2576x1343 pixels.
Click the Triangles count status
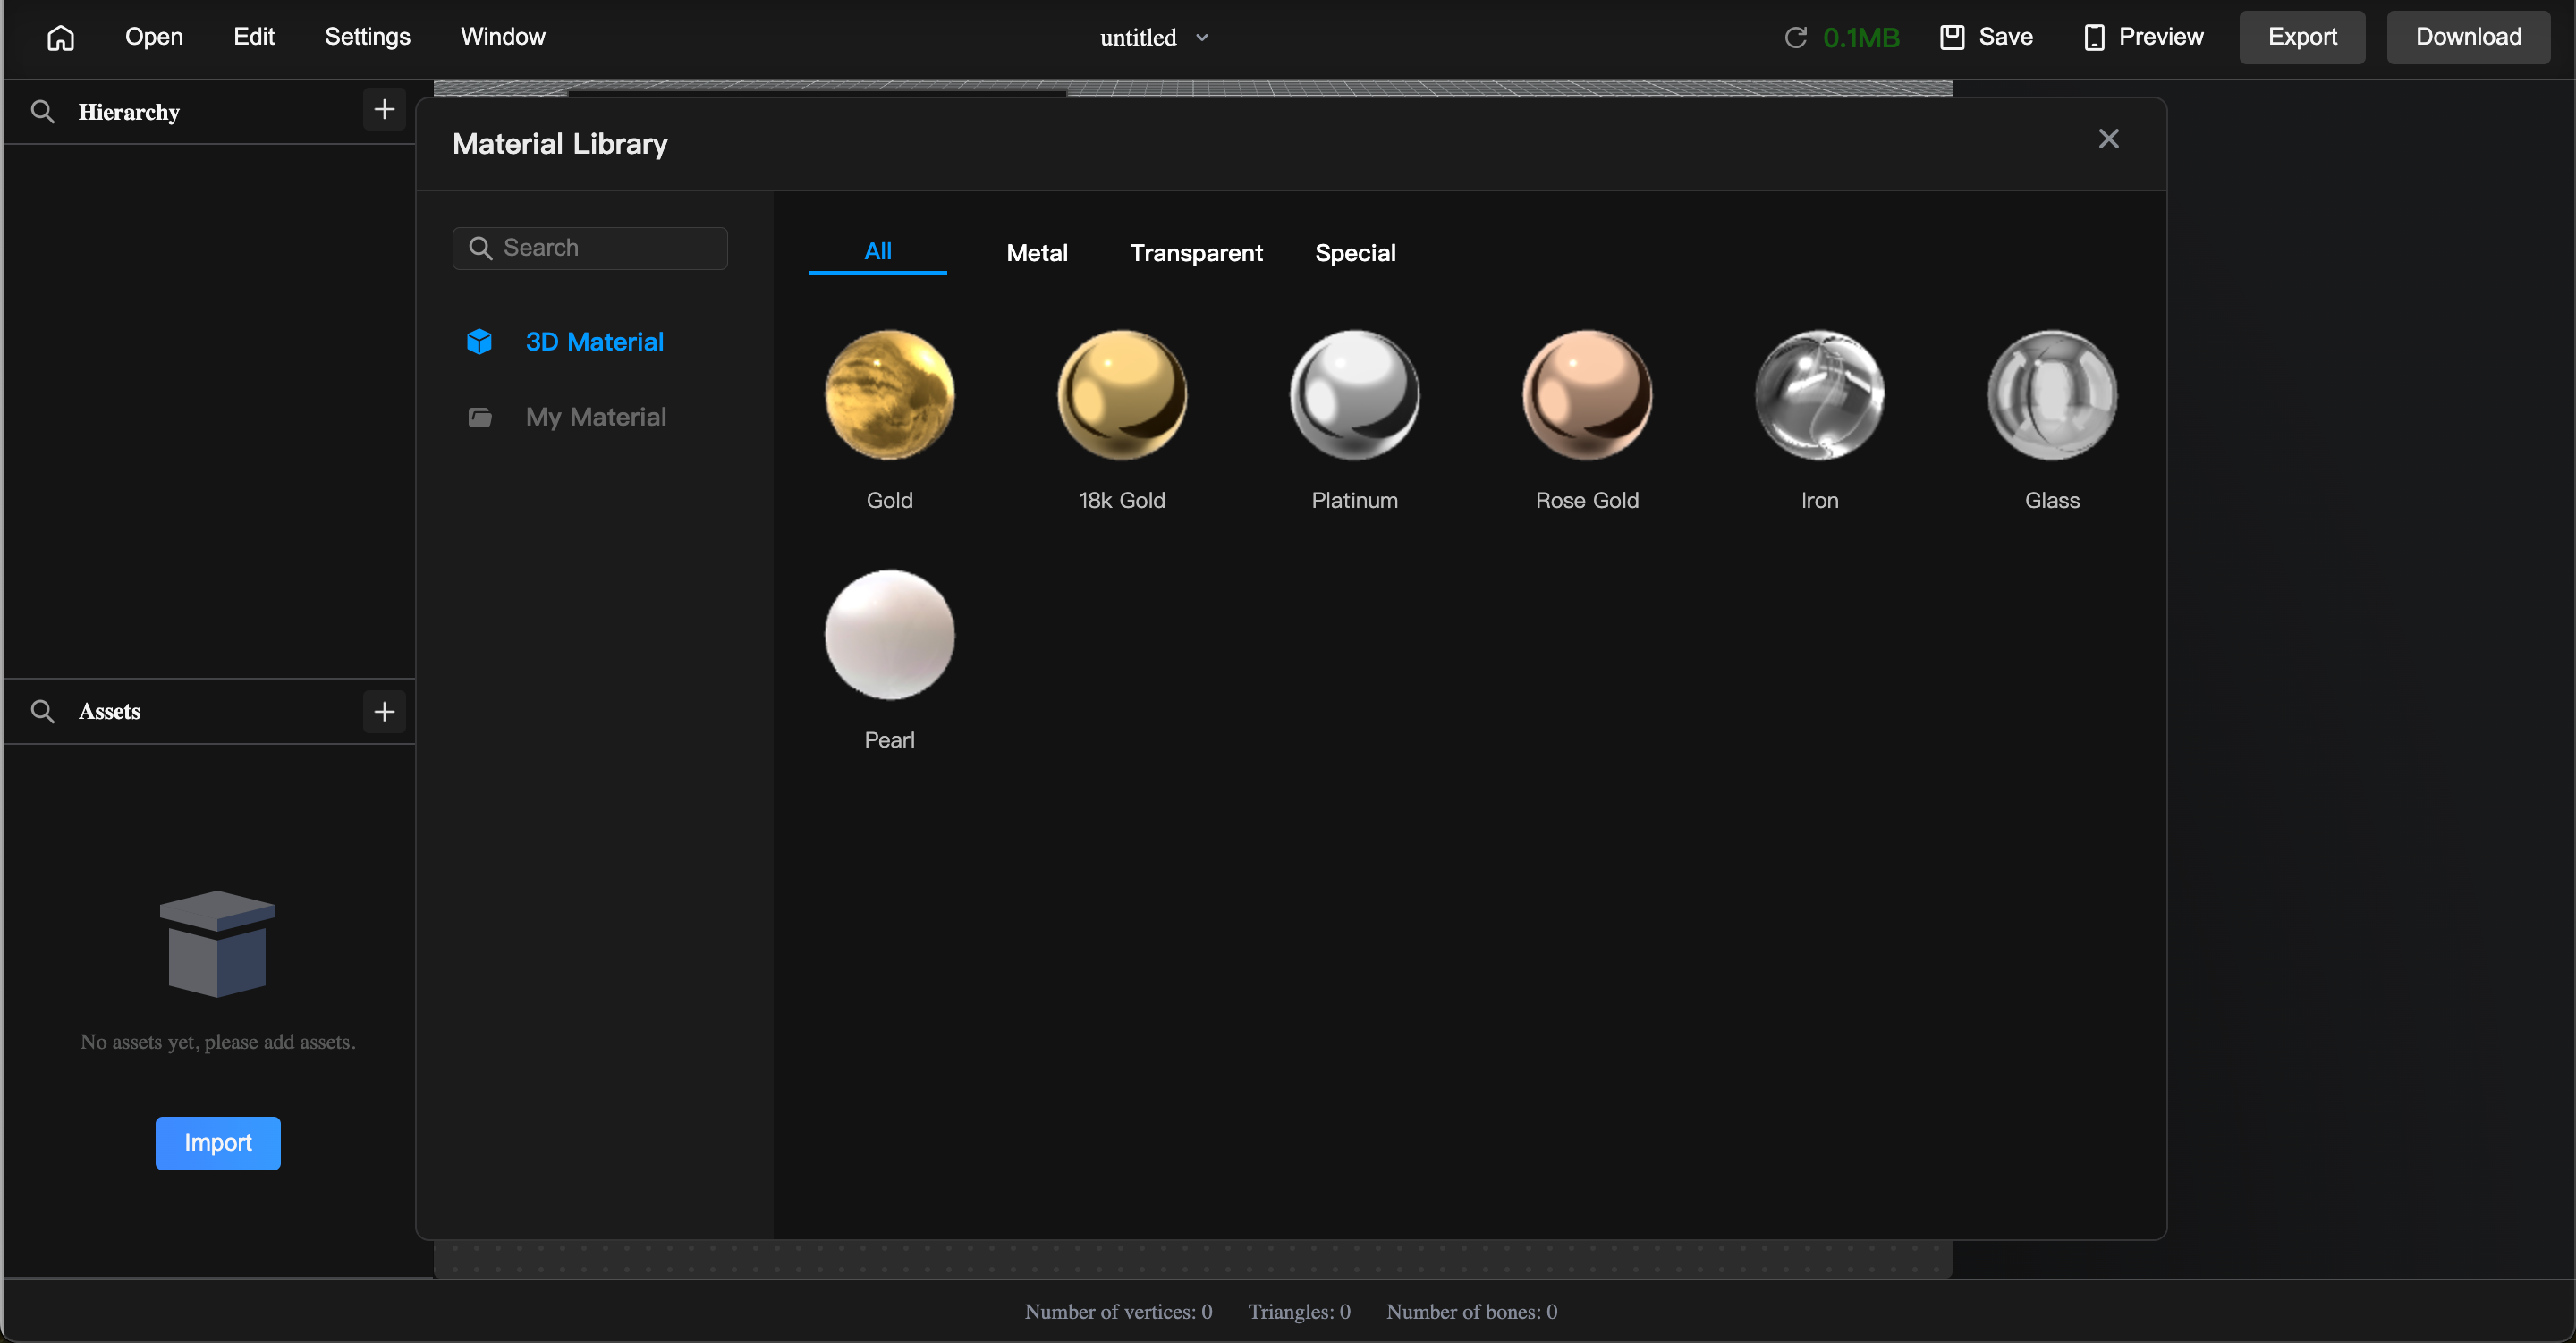tap(1299, 1312)
